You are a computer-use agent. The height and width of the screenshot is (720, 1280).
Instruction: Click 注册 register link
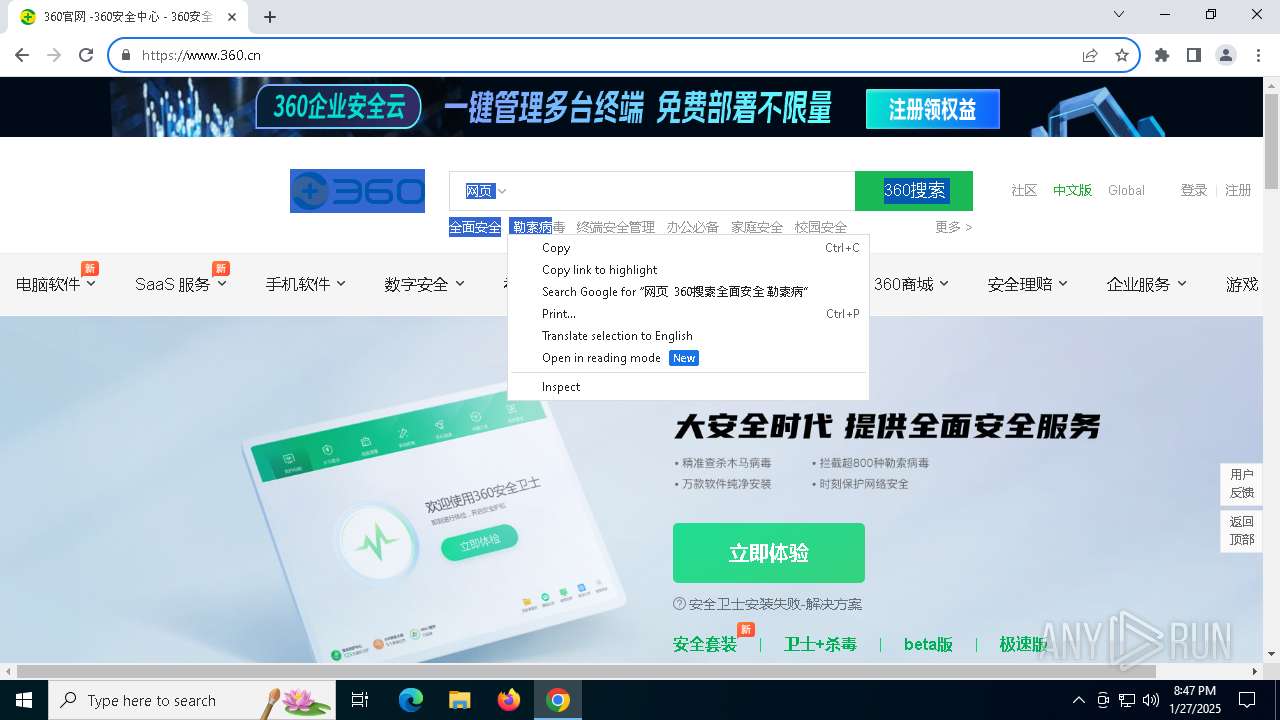(1238, 190)
